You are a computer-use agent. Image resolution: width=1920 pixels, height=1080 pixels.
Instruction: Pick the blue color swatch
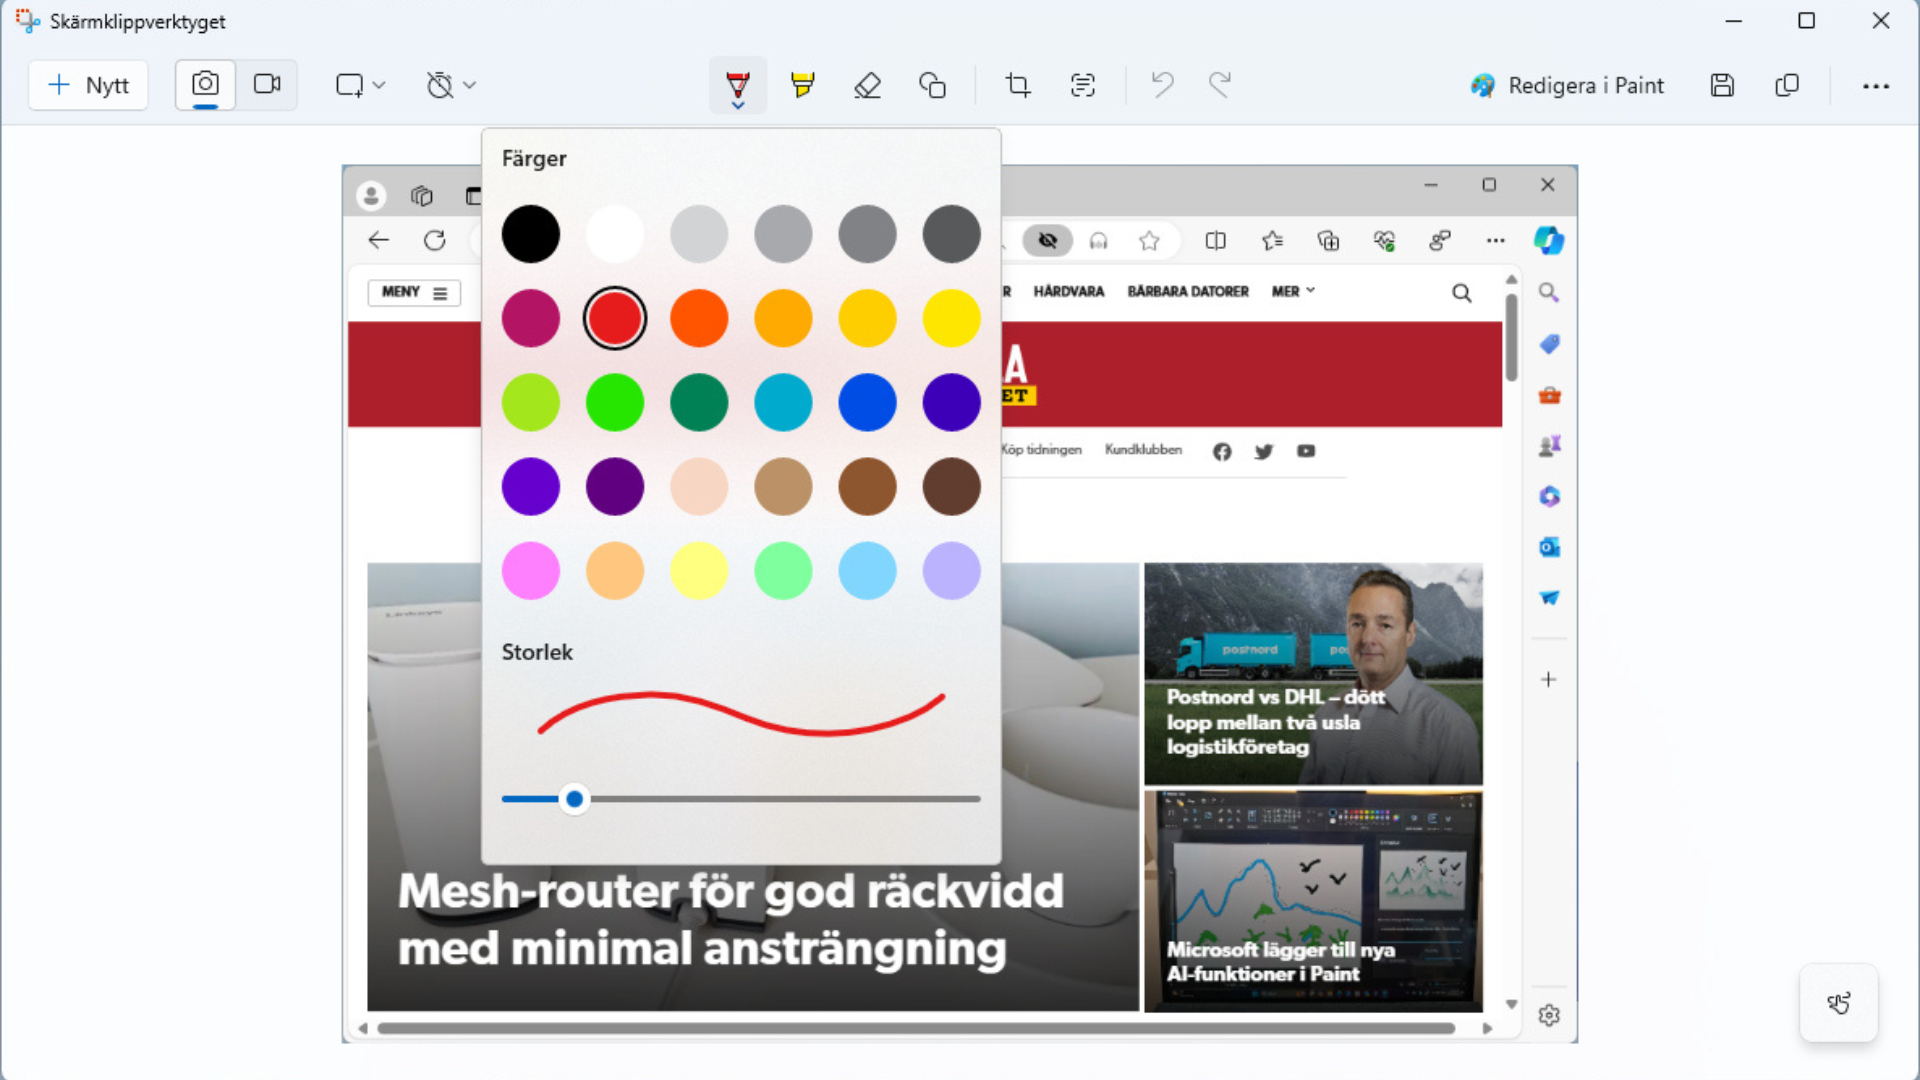pyautogui.click(x=867, y=403)
